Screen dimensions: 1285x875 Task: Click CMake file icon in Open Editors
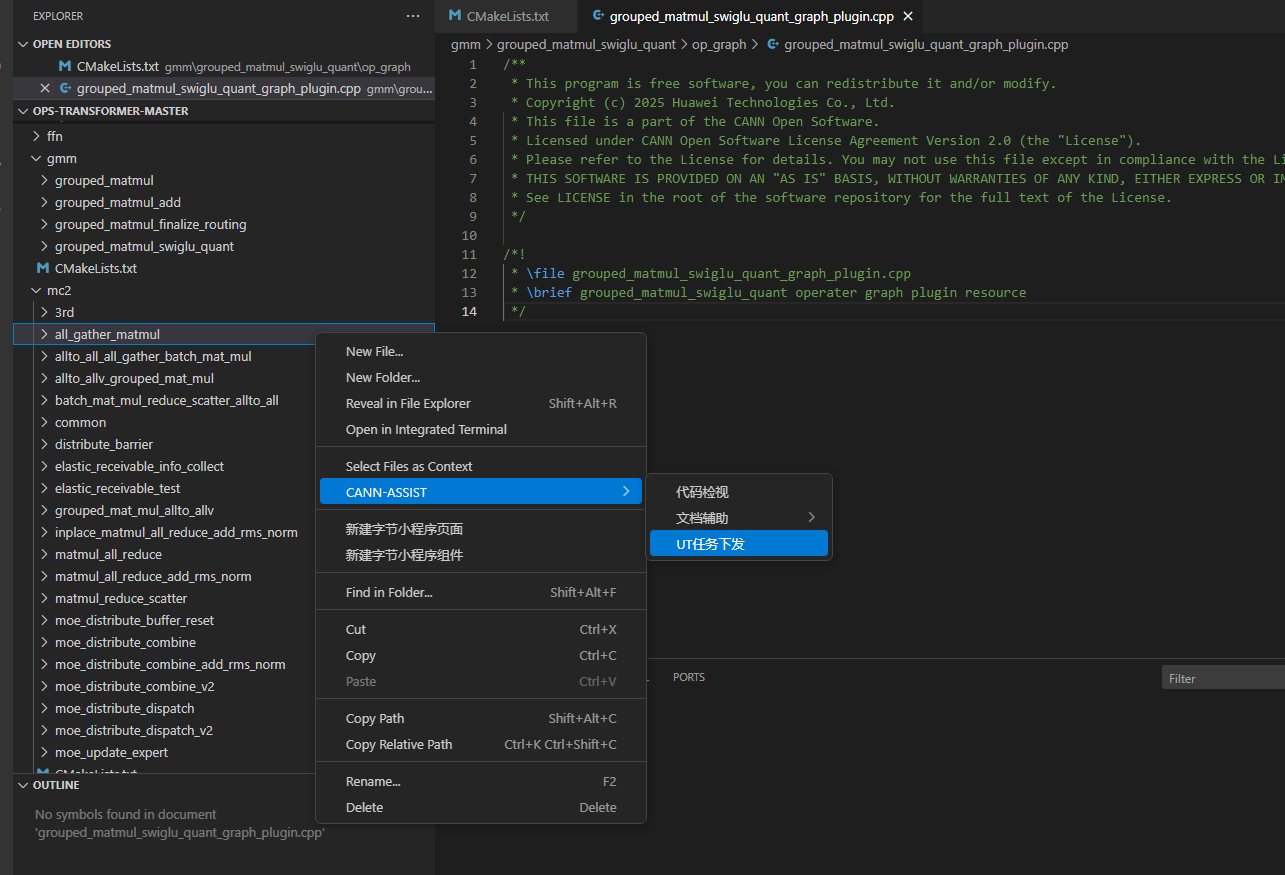click(x=65, y=66)
